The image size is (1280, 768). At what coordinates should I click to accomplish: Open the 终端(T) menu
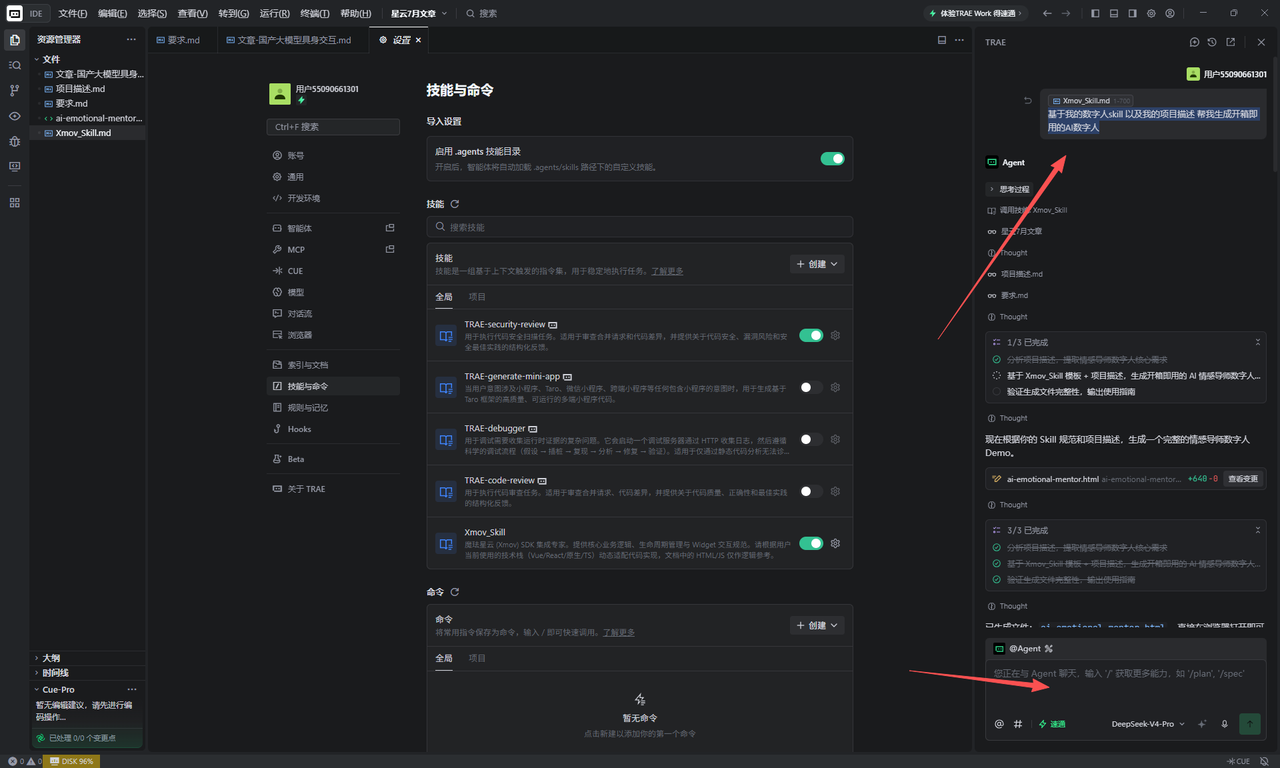(315, 14)
